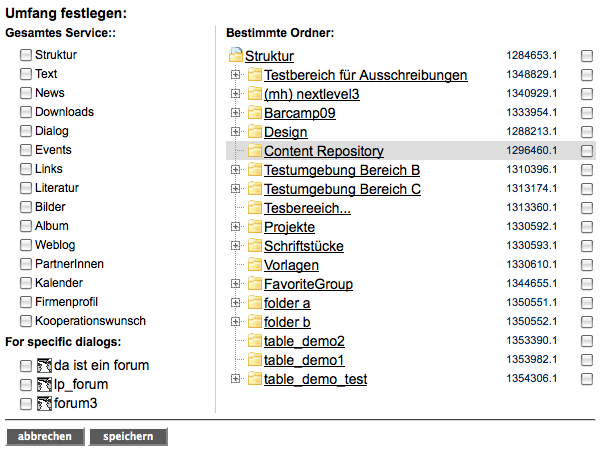Screen dimensions: 605x453
Task: Enable the News service checkbox
Action: tap(26, 93)
